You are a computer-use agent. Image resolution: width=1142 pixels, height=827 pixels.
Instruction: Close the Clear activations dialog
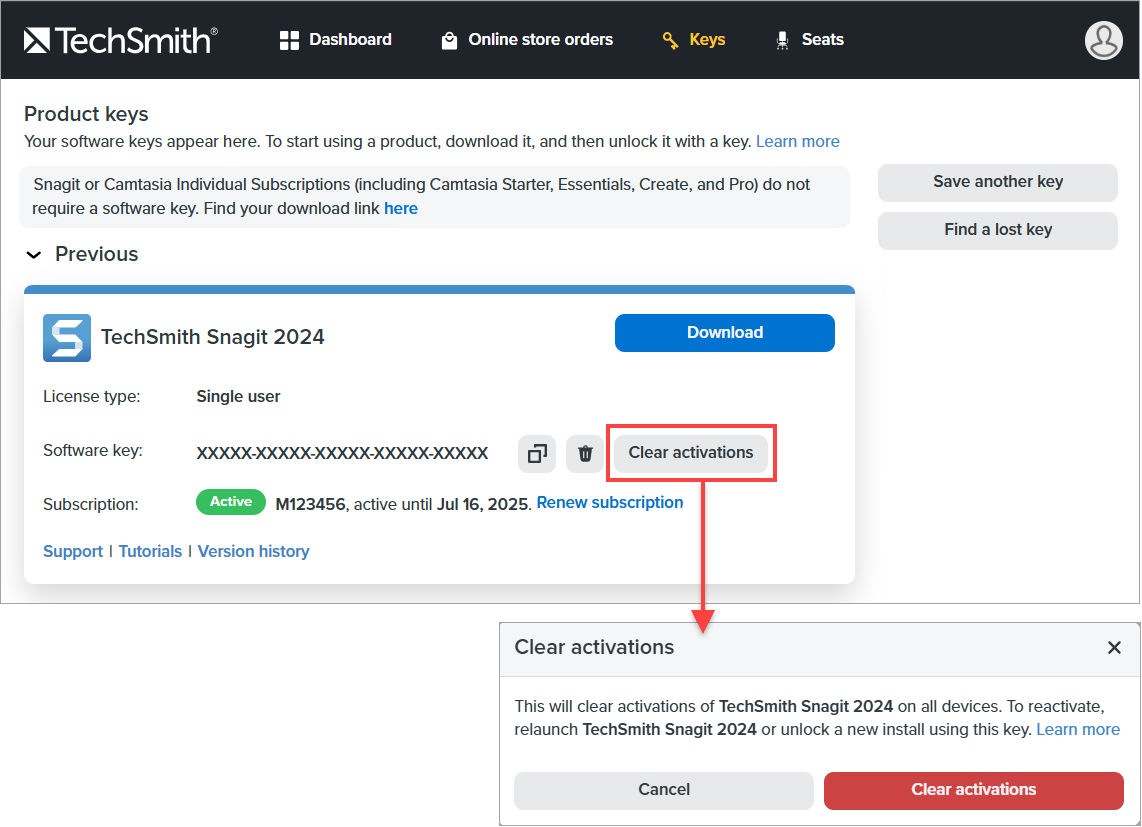[1114, 648]
